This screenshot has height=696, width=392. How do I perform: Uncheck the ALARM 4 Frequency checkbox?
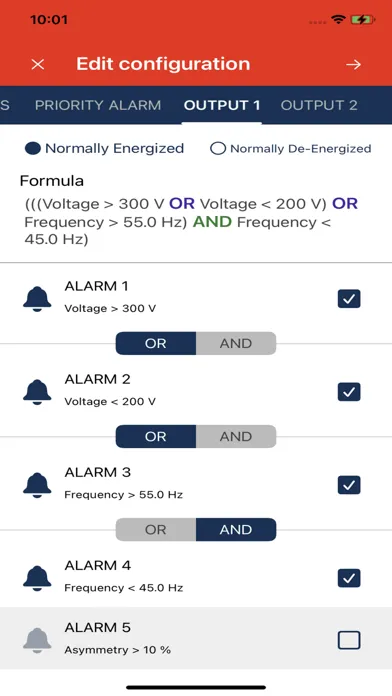click(349, 578)
